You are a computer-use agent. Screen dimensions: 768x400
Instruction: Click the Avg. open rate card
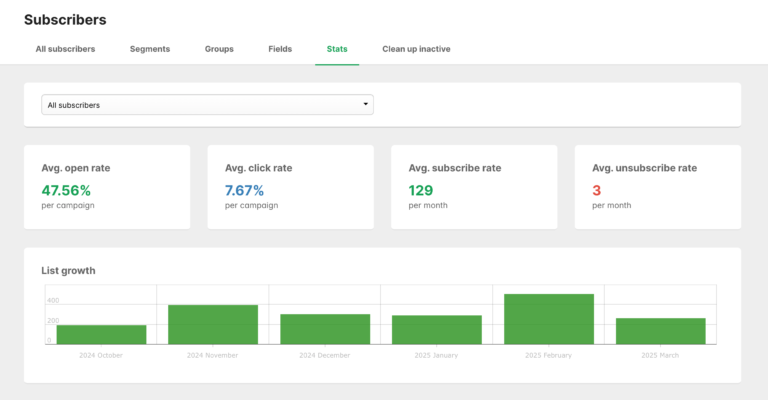(x=106, y=187)
